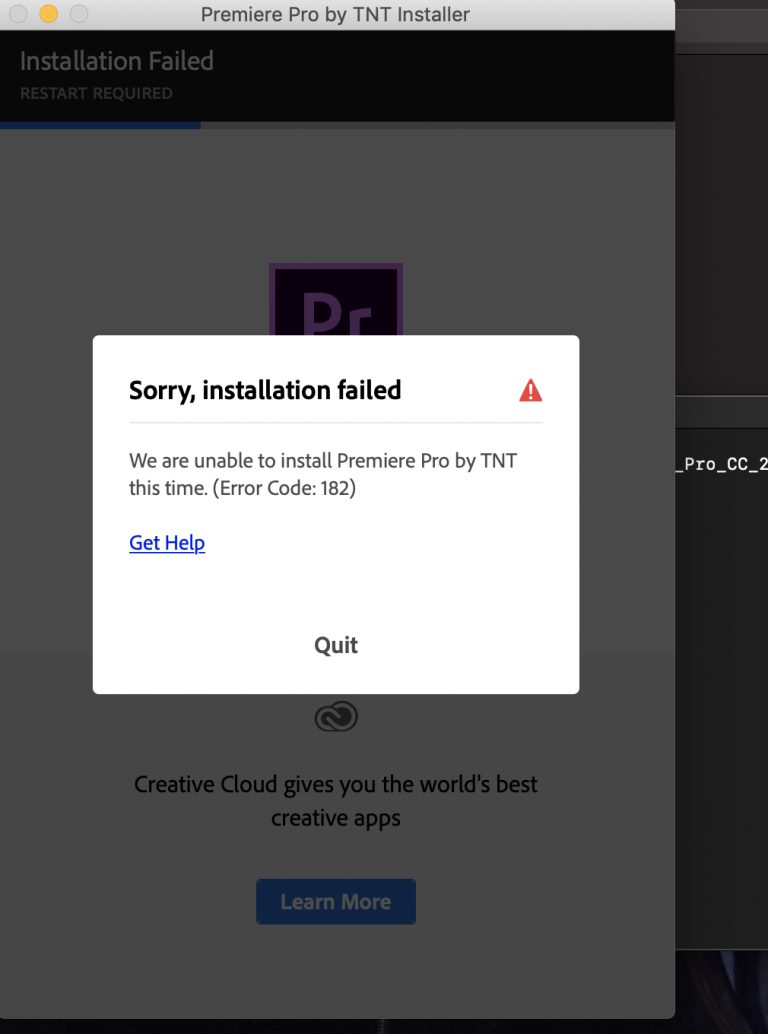Open the Get Help link
The image size is (768, 1034).
click(x=167, y=543)
